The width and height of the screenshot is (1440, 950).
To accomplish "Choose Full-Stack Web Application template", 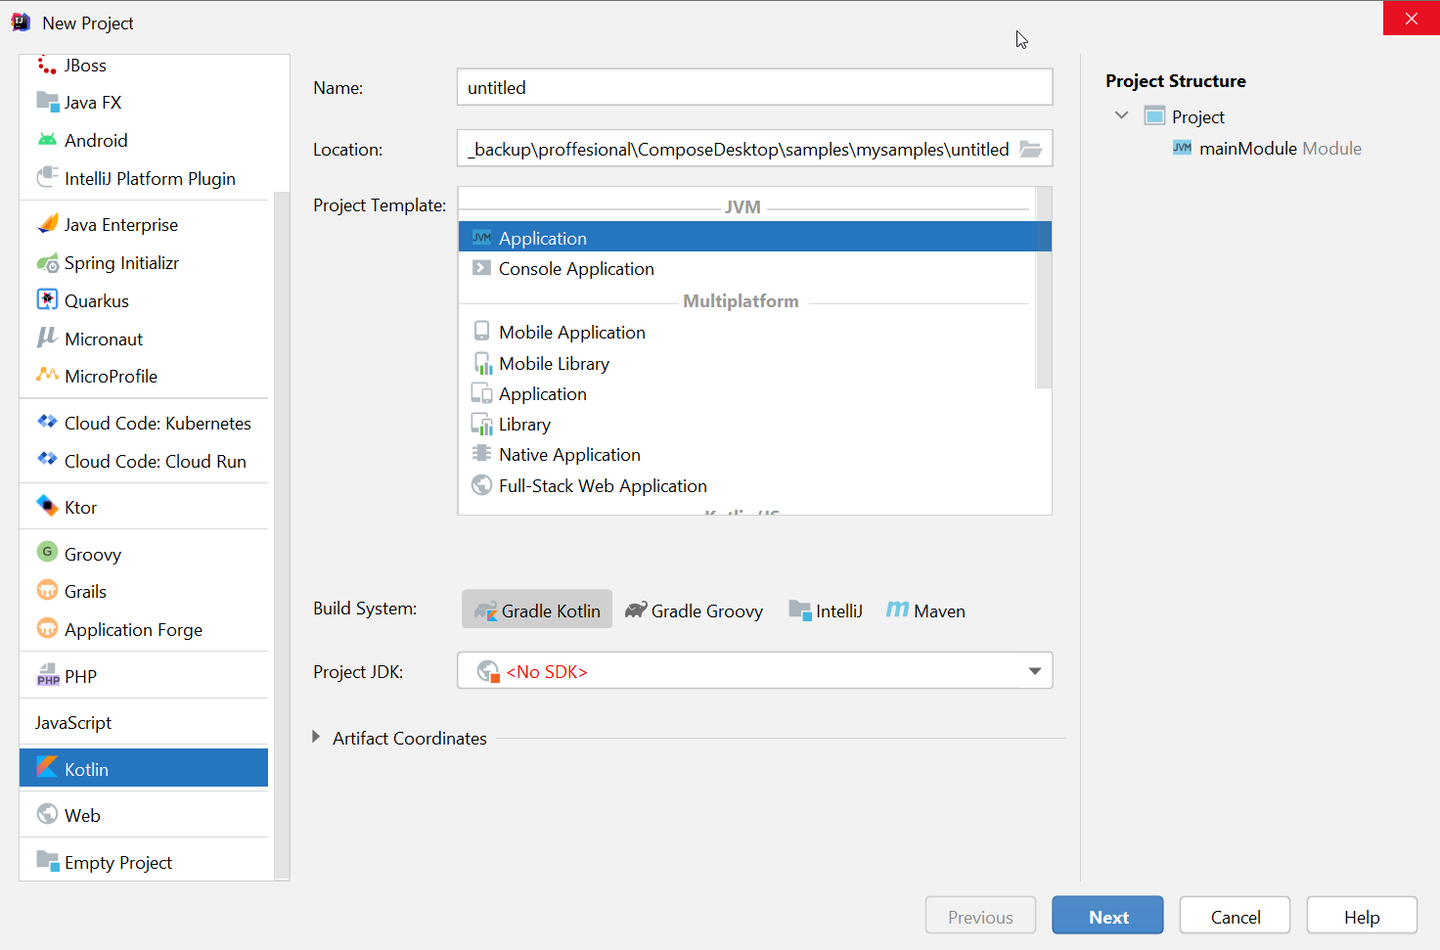I will [x=602, y=486].
